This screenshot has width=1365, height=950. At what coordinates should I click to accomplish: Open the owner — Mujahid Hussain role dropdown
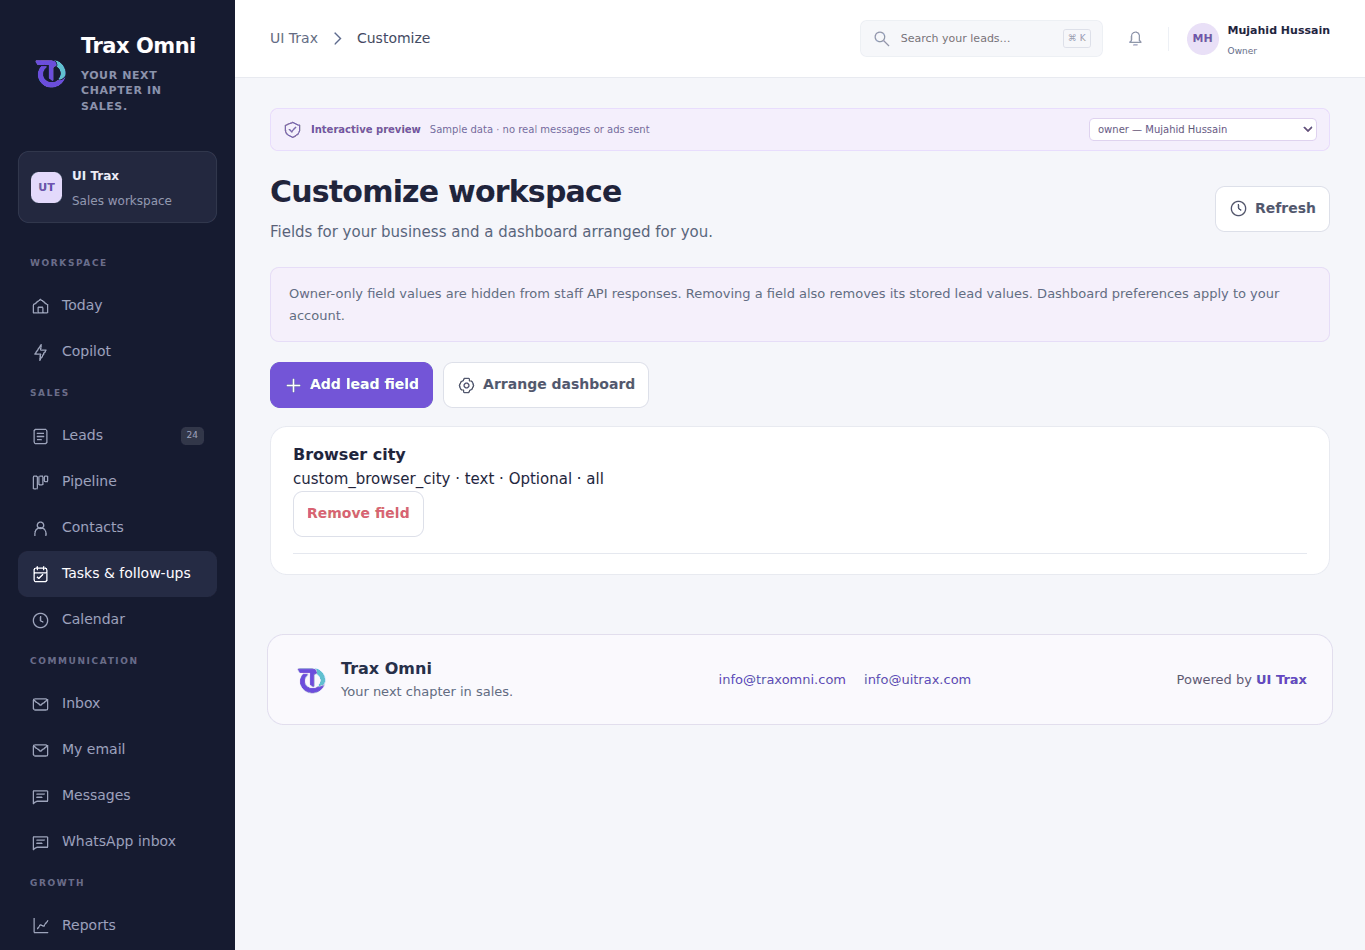tap(1202, 129)
